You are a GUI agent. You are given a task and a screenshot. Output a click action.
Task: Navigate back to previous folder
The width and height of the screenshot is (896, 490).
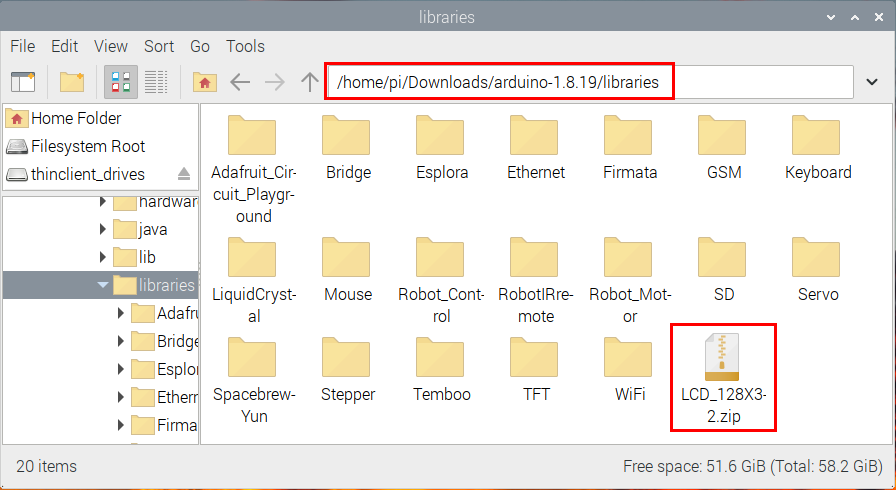click(240, 82)
